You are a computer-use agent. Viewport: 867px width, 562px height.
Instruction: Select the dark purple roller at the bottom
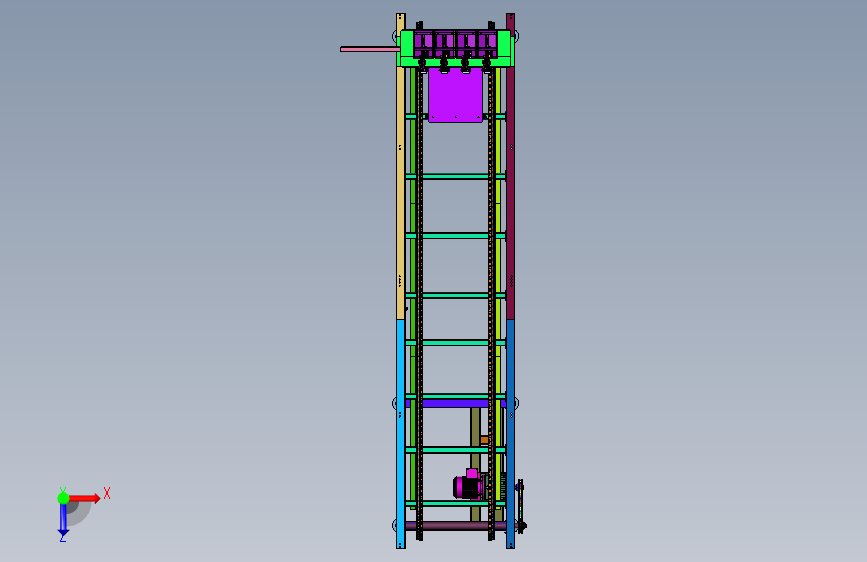point(455,525)
